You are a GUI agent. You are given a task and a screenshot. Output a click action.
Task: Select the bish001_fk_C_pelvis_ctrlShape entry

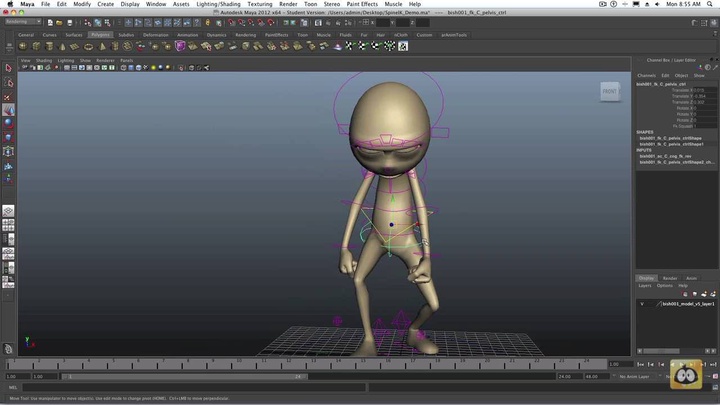pyautogui.click(x=670, y=138)
